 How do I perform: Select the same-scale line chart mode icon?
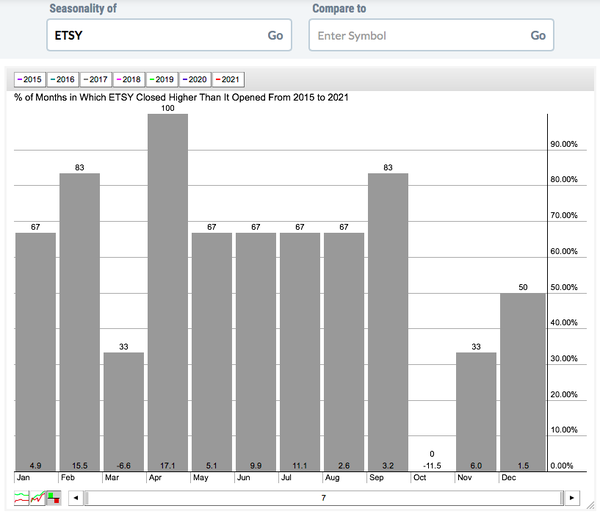(38, 497)
